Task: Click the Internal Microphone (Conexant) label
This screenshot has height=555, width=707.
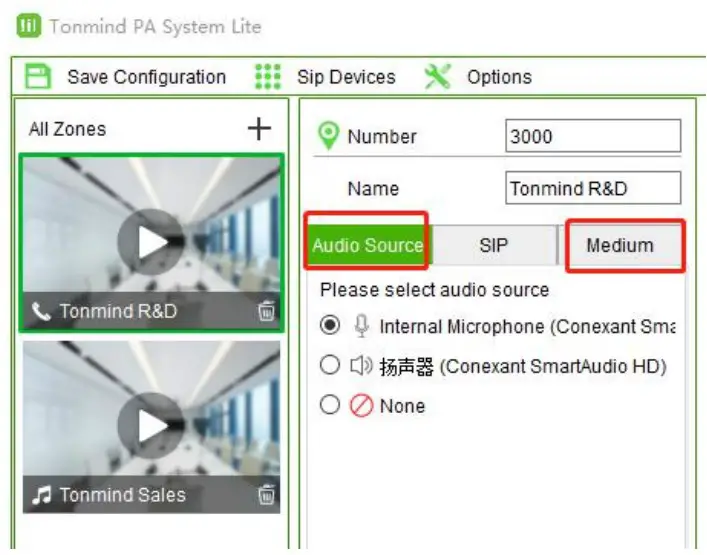Action: (x=527, y=327)
